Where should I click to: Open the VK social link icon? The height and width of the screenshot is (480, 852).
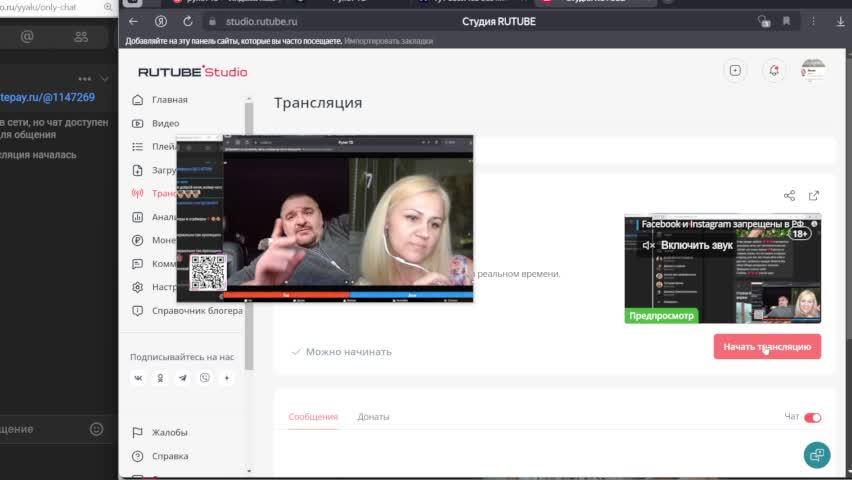[138, 378]
